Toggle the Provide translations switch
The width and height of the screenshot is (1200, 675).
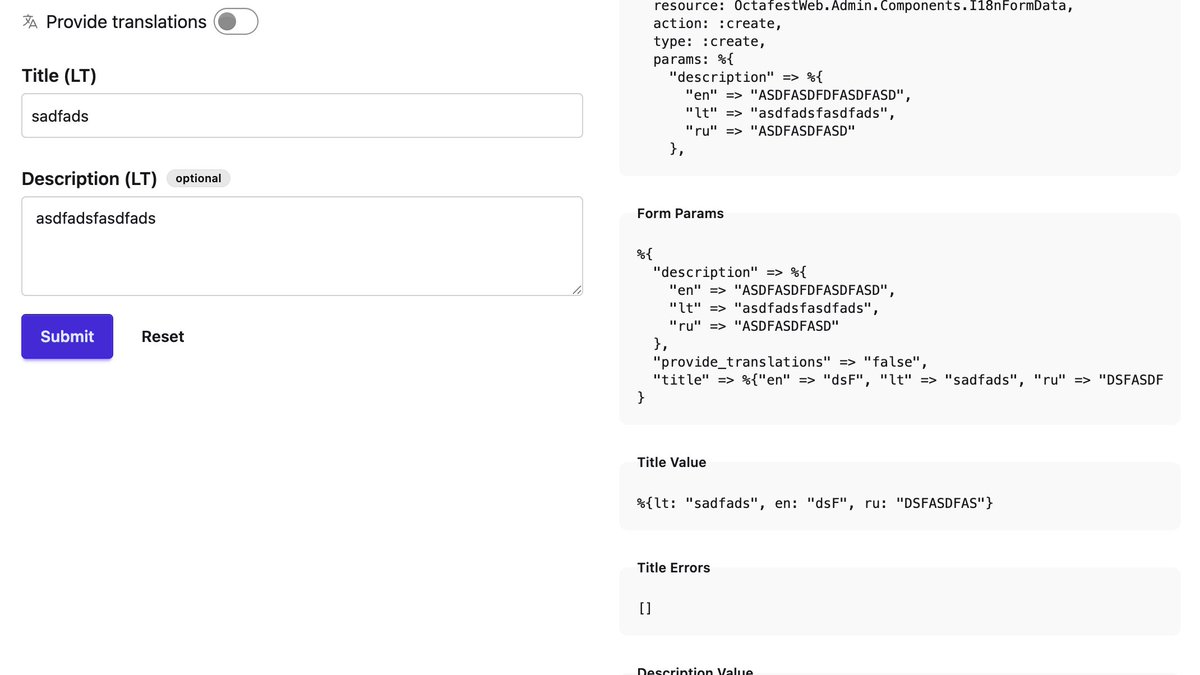[236, 21]
